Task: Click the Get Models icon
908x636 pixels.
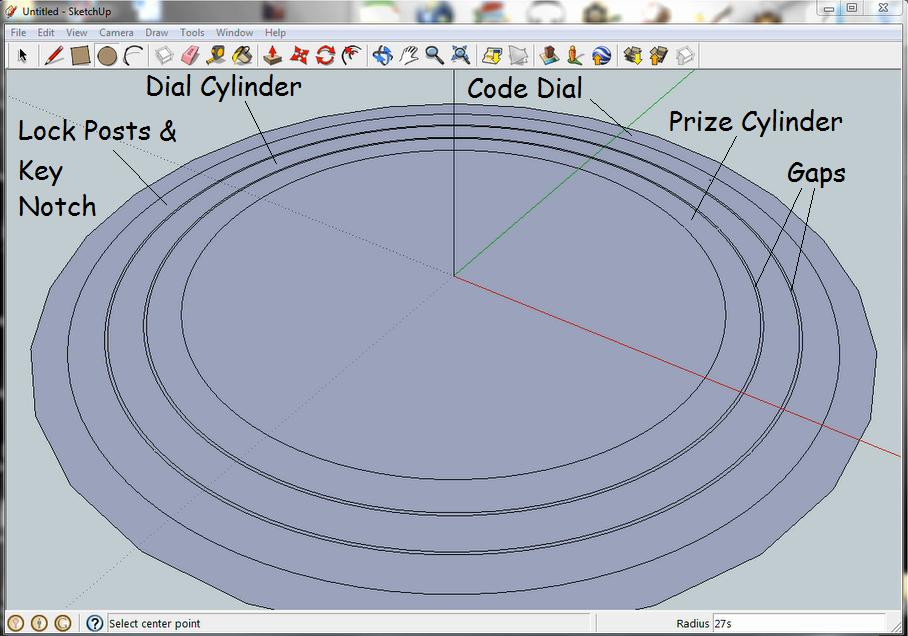Action: click(x=632, y=56)
